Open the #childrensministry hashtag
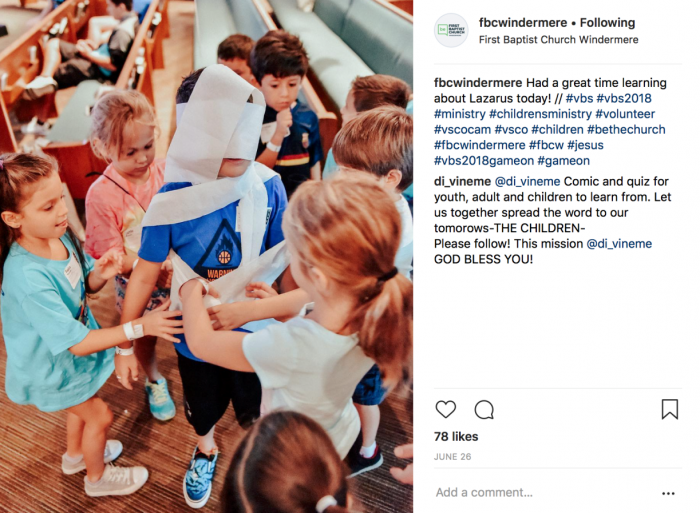Viewport: 700px width, 513px height. click(540, 114)
